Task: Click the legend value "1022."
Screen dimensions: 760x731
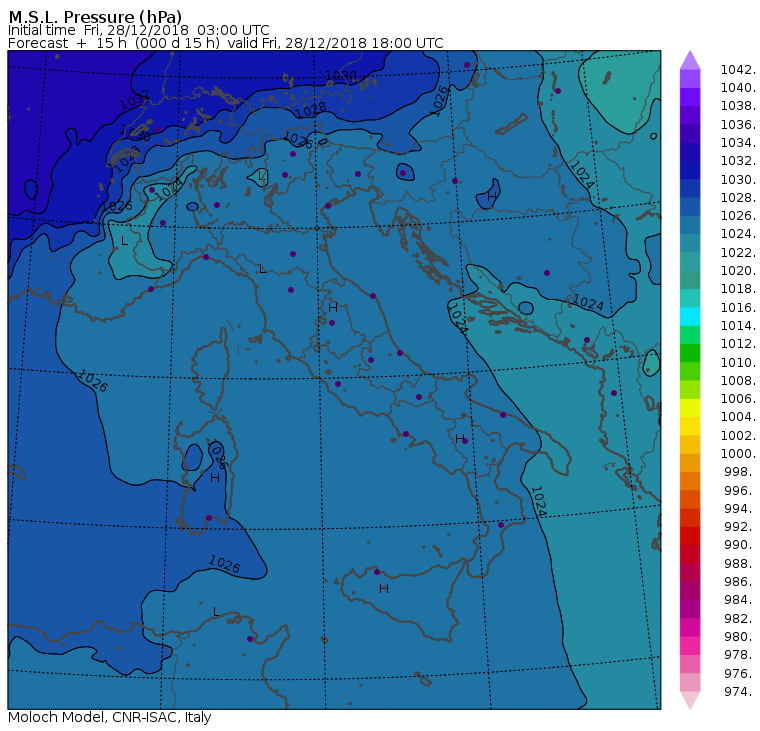Action: pyautogui.click(x=738, y=253)
